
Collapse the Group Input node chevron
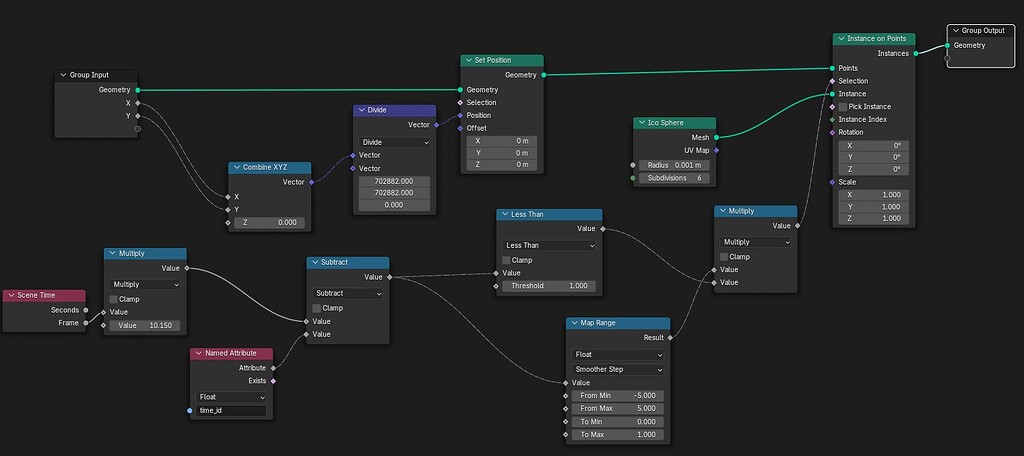pos(63,75)
